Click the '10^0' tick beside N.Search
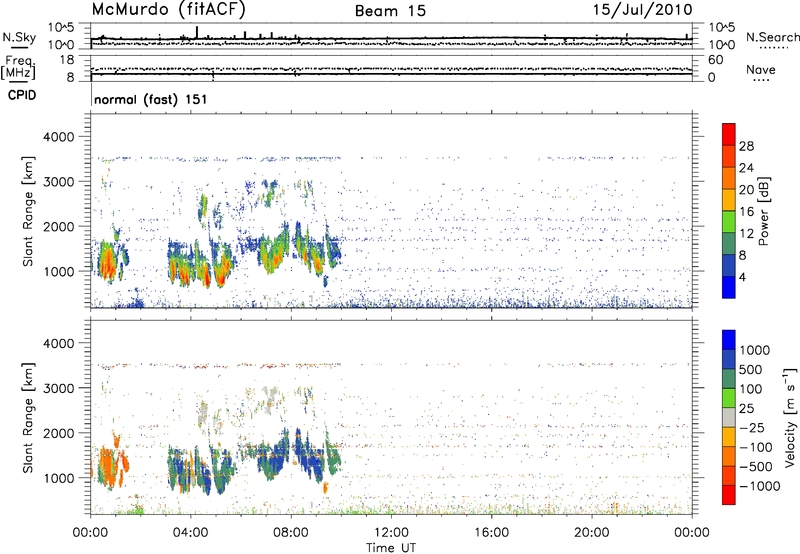This screenshot has width=800, height=554. coord(722,45)
